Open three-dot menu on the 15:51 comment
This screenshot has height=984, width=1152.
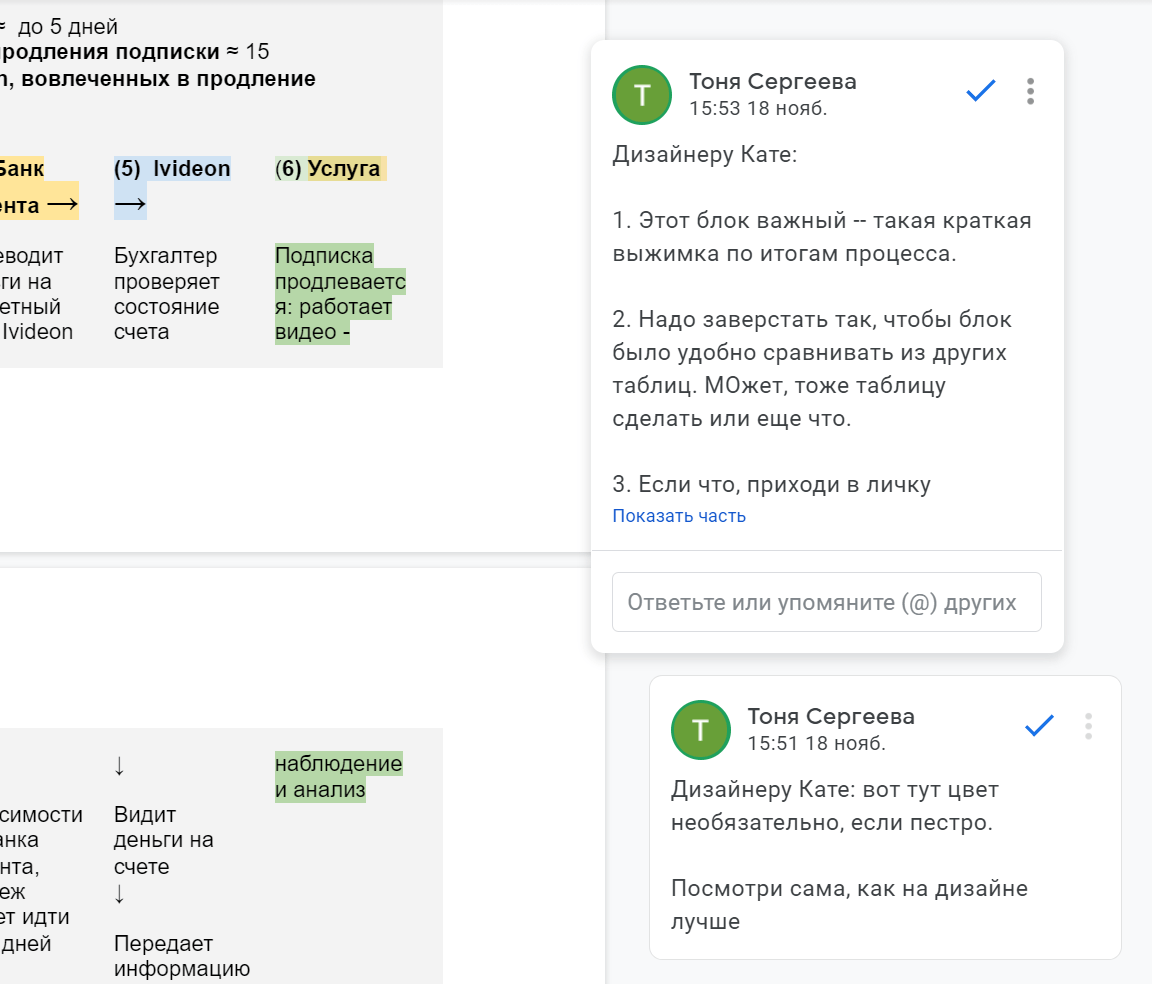point(1088,726)
